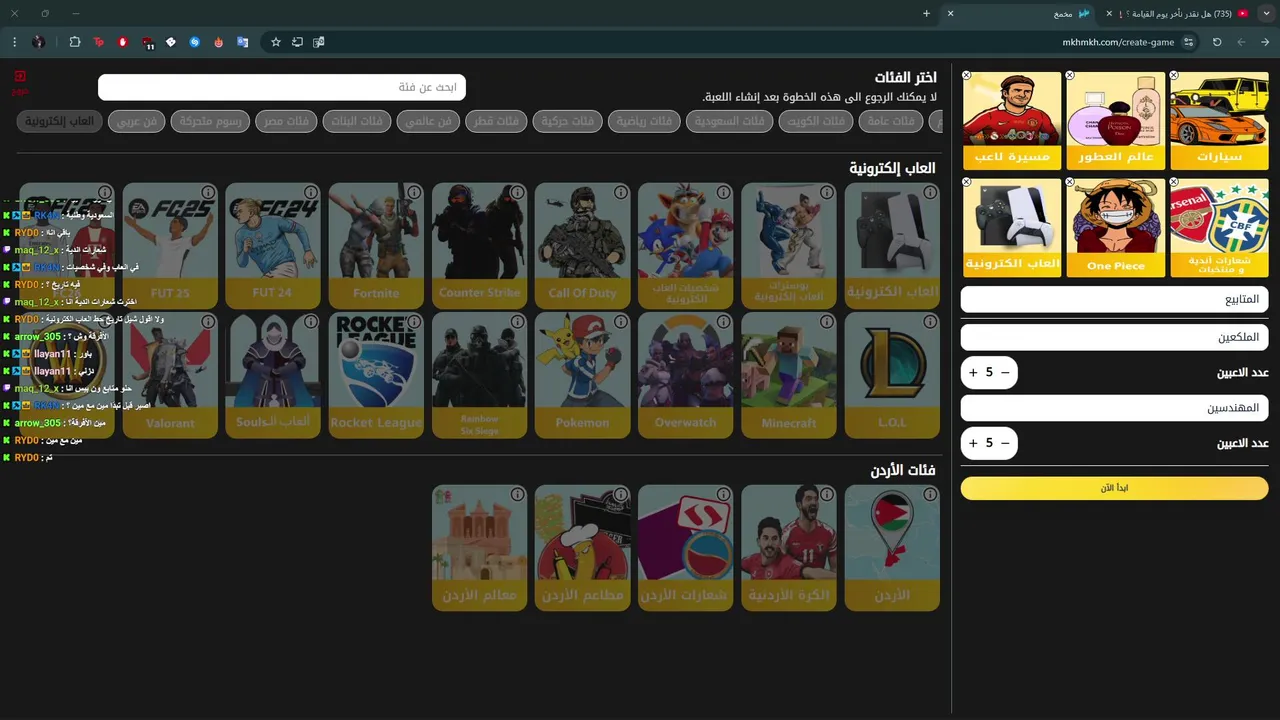Select the Valorant category card

(x=170, y=375)
